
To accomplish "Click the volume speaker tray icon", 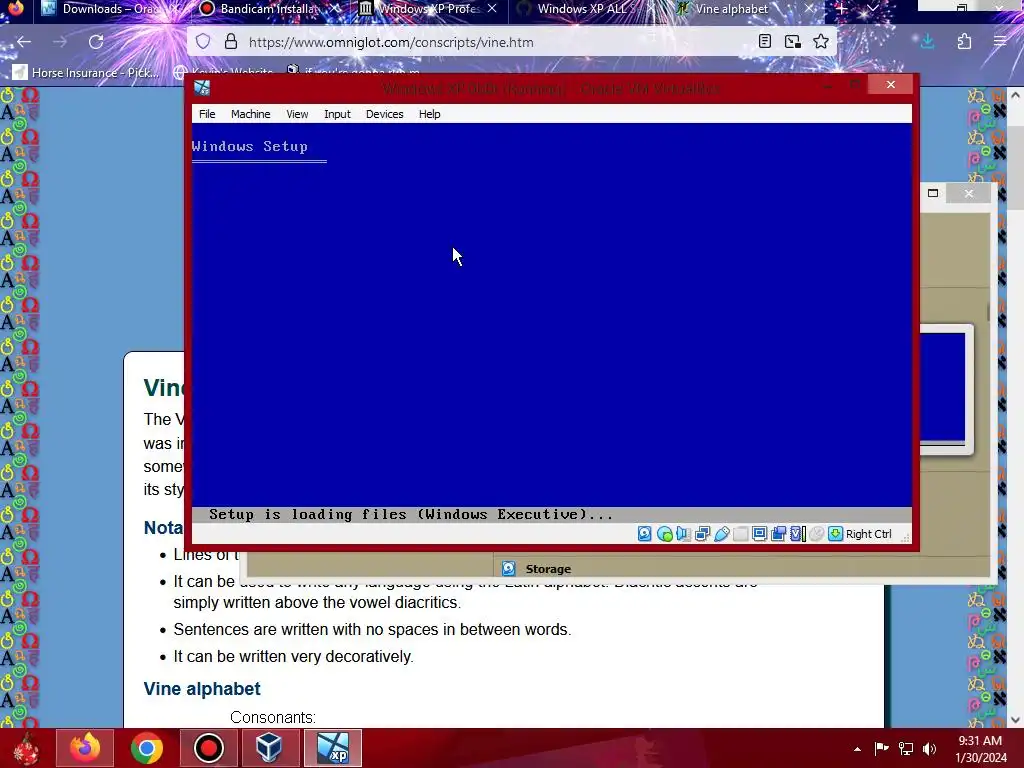I will point(929,749).
